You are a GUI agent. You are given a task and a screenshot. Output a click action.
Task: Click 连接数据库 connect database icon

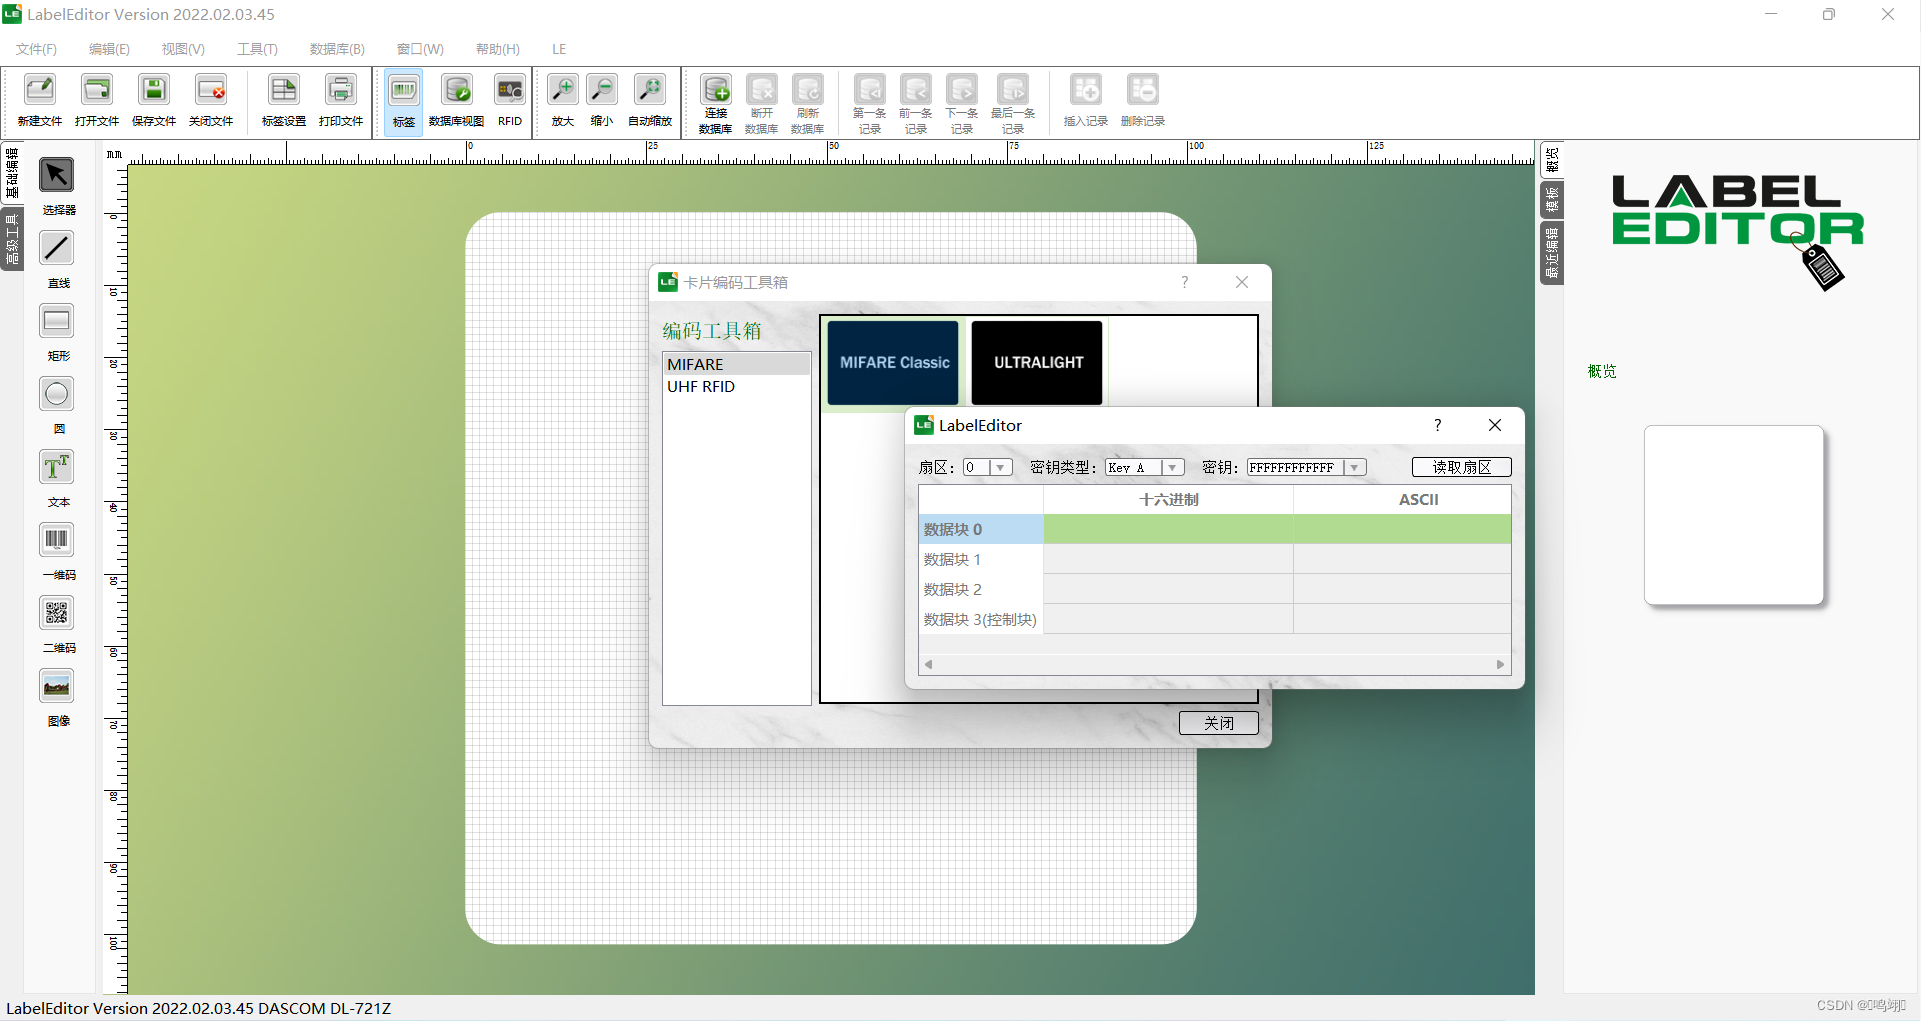[x=716, y=89]
